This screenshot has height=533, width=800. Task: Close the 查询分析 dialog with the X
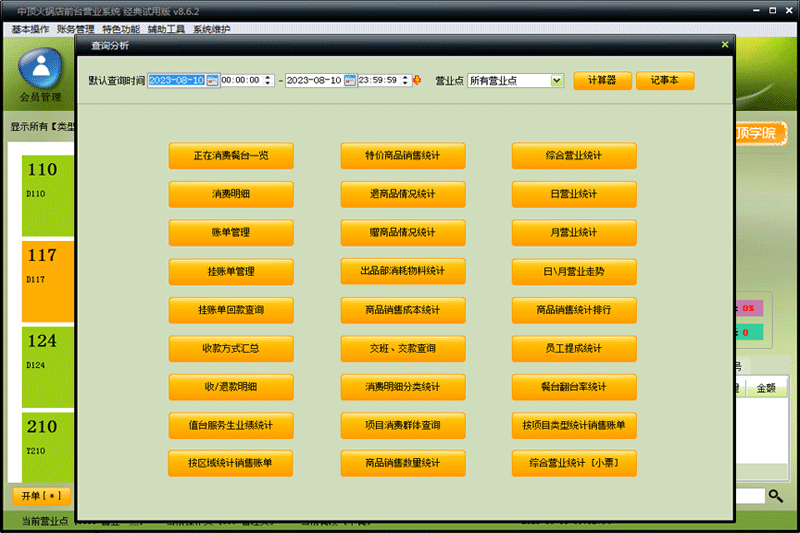coord(724,45)
